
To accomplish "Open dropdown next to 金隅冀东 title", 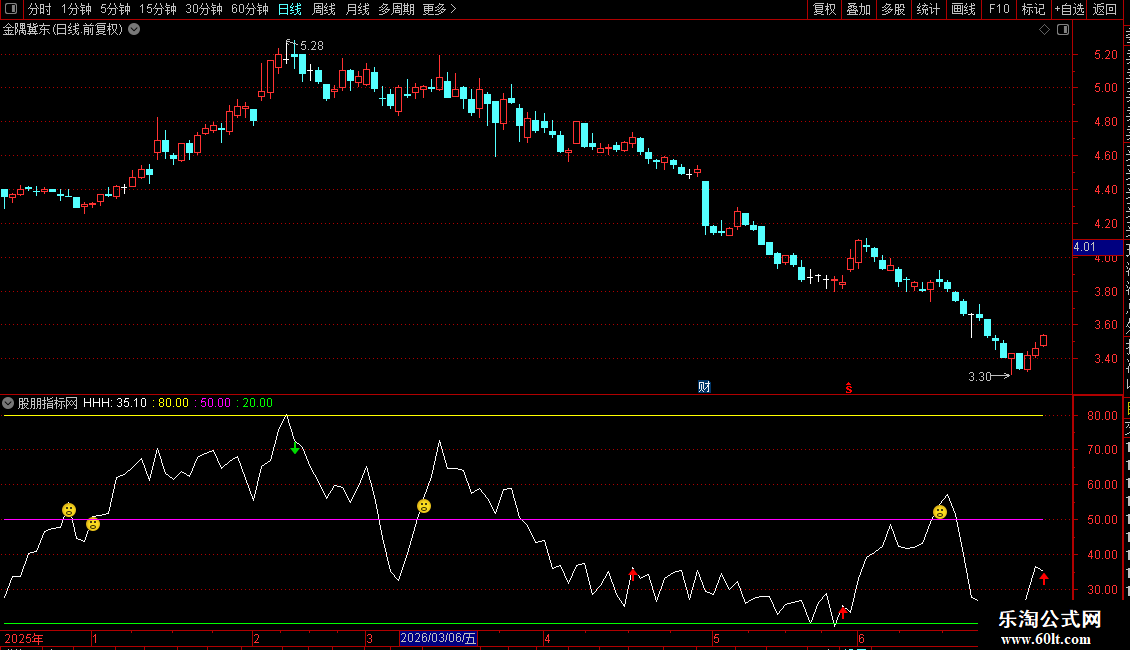I will (x=134, y=29).
